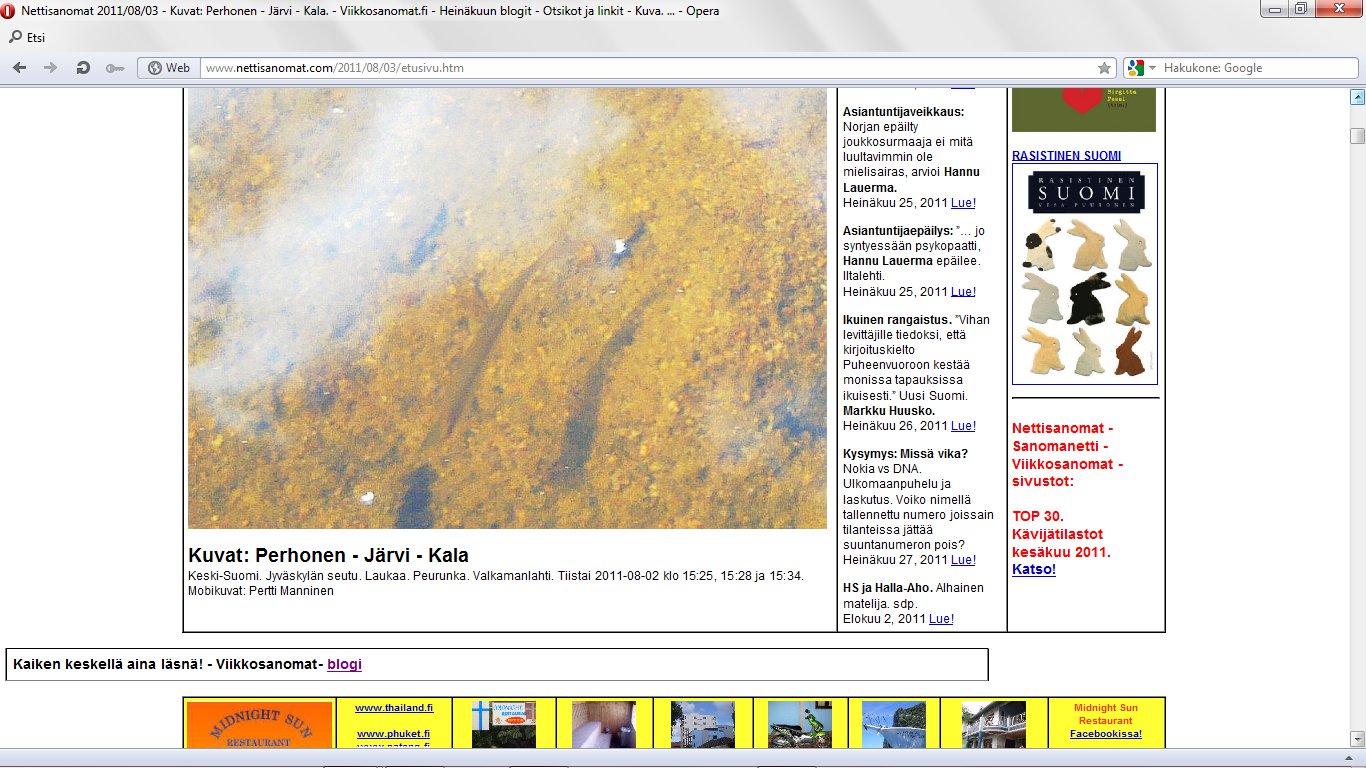Viewport: 1366px width, 768px height.
Task: Open the Viikkosanomat blogi link
Action: [344, 664]
